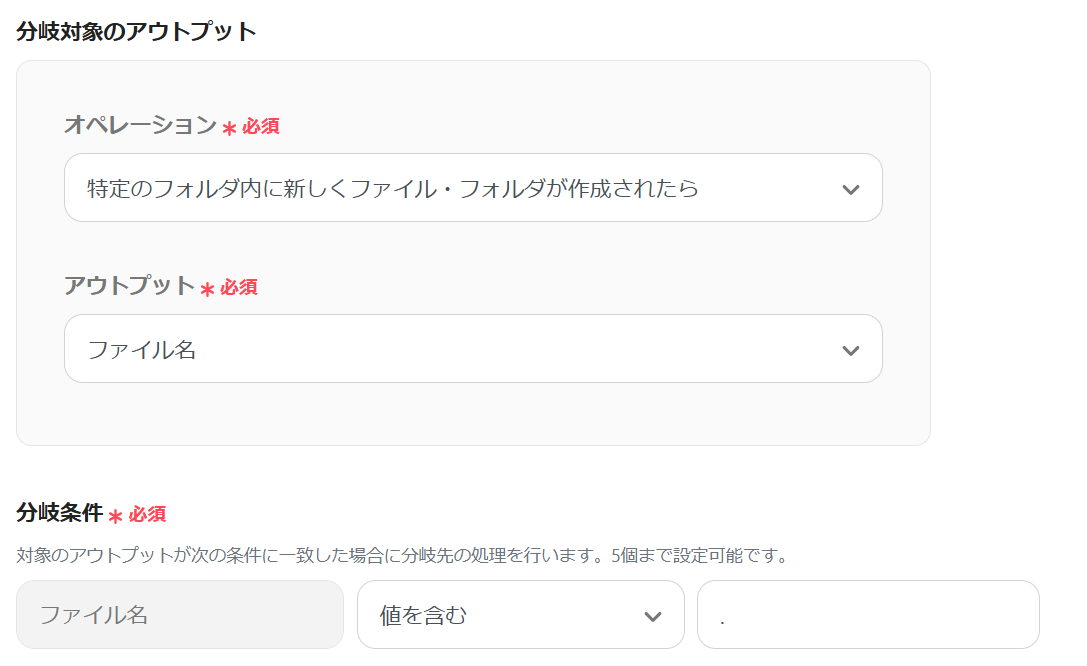Click the chevron arrow in アウトプット select box
The width and height of the screenshot is (1087, 666).
tap(851, 350)
